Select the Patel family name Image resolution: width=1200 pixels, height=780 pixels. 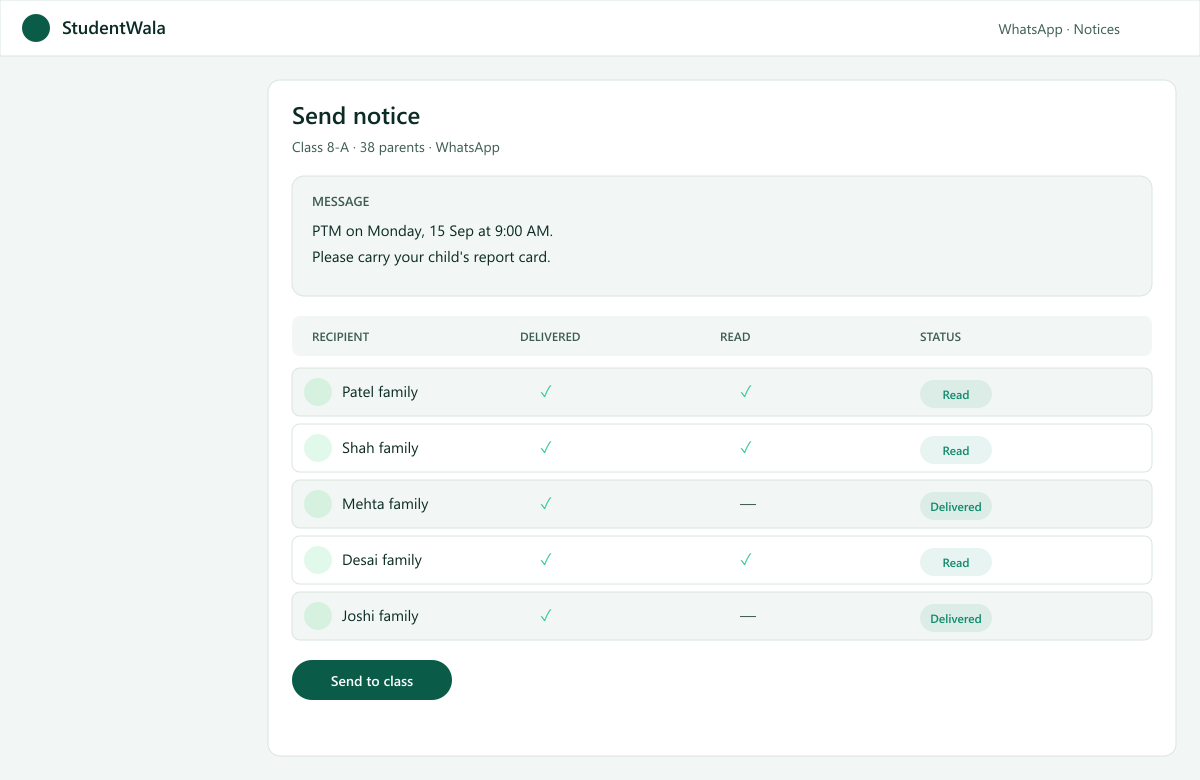(380, 392)
